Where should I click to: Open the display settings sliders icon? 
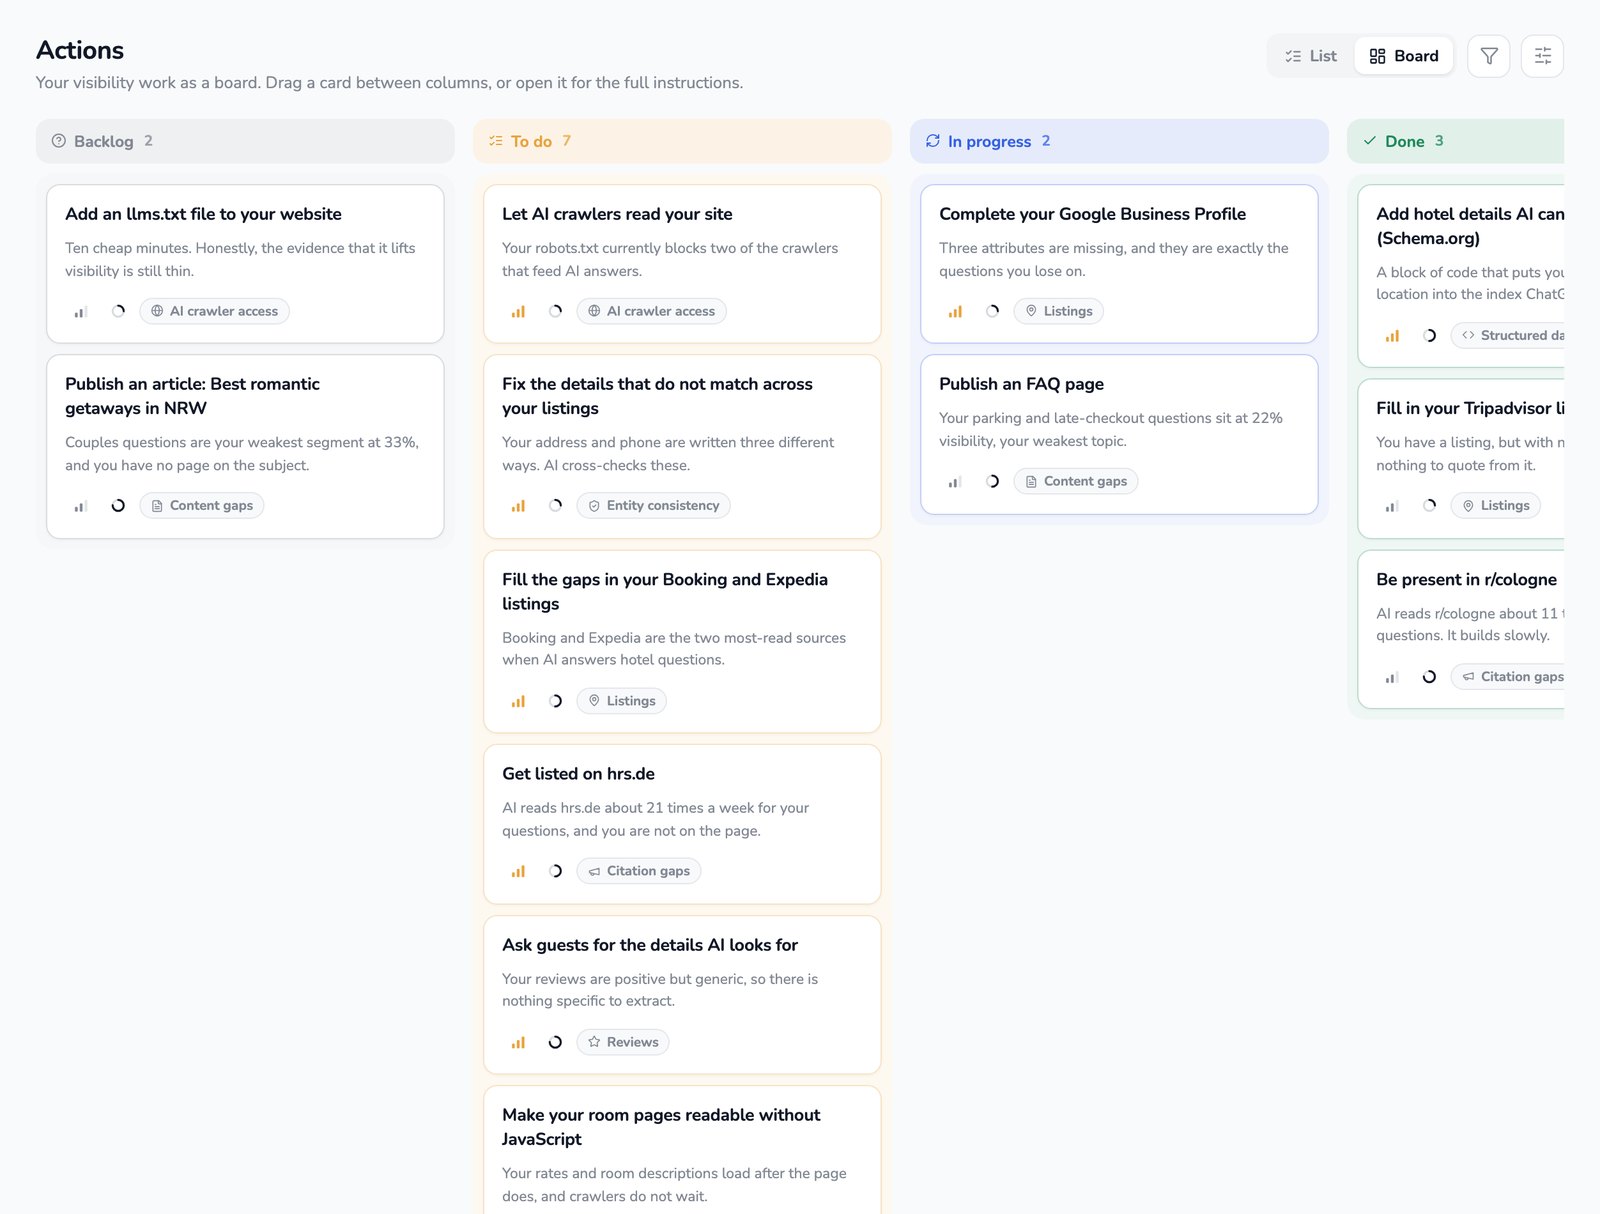point(1542,56)
